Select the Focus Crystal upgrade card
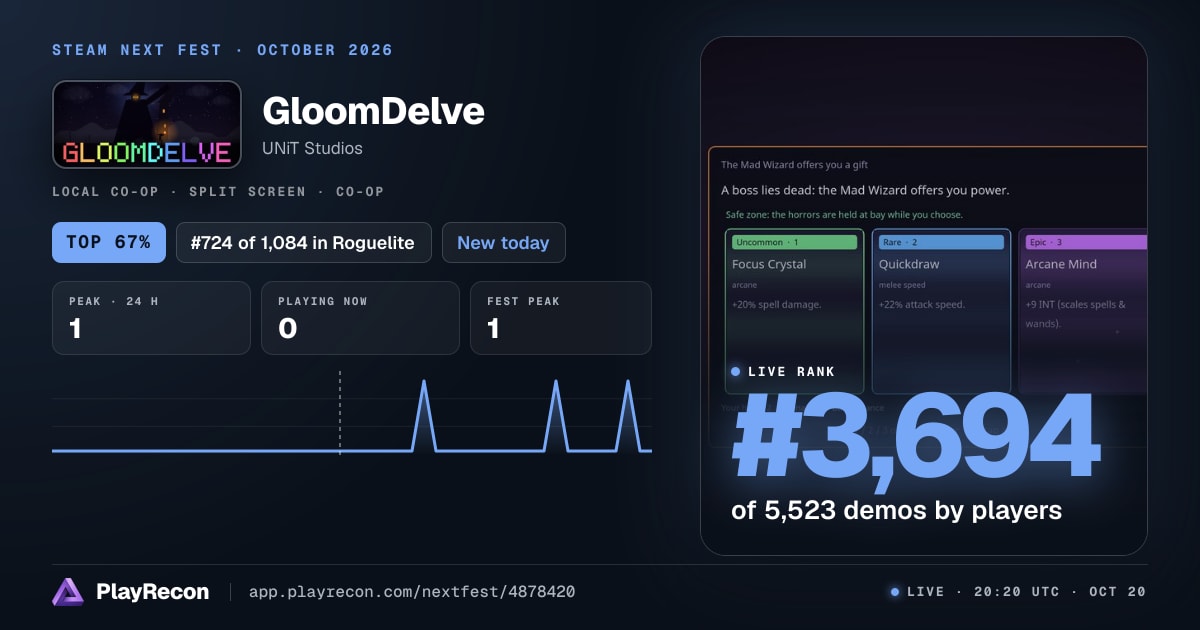 (794, 311)
